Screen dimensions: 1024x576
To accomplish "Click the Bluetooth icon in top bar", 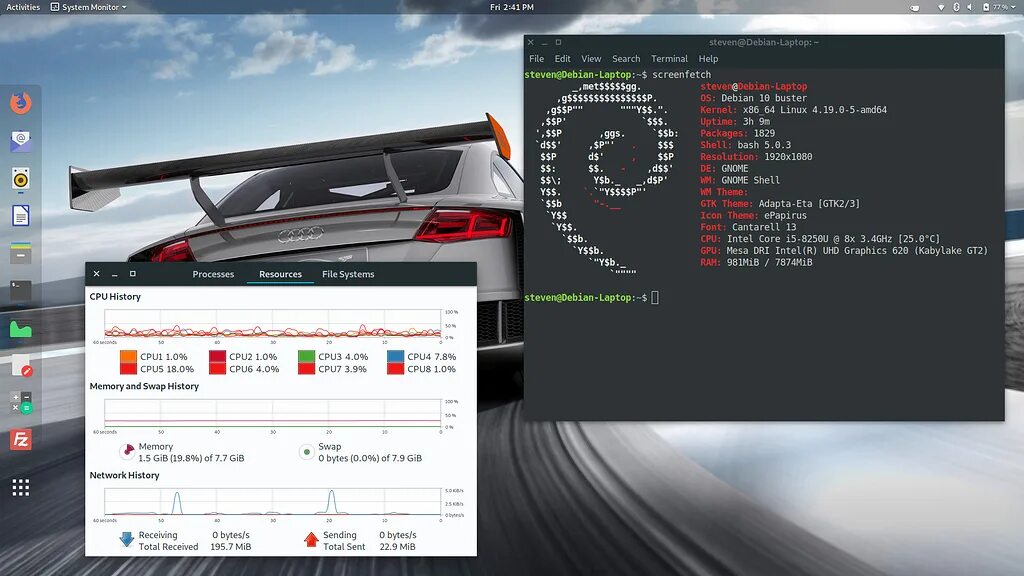I will click(x=956, y=7).
